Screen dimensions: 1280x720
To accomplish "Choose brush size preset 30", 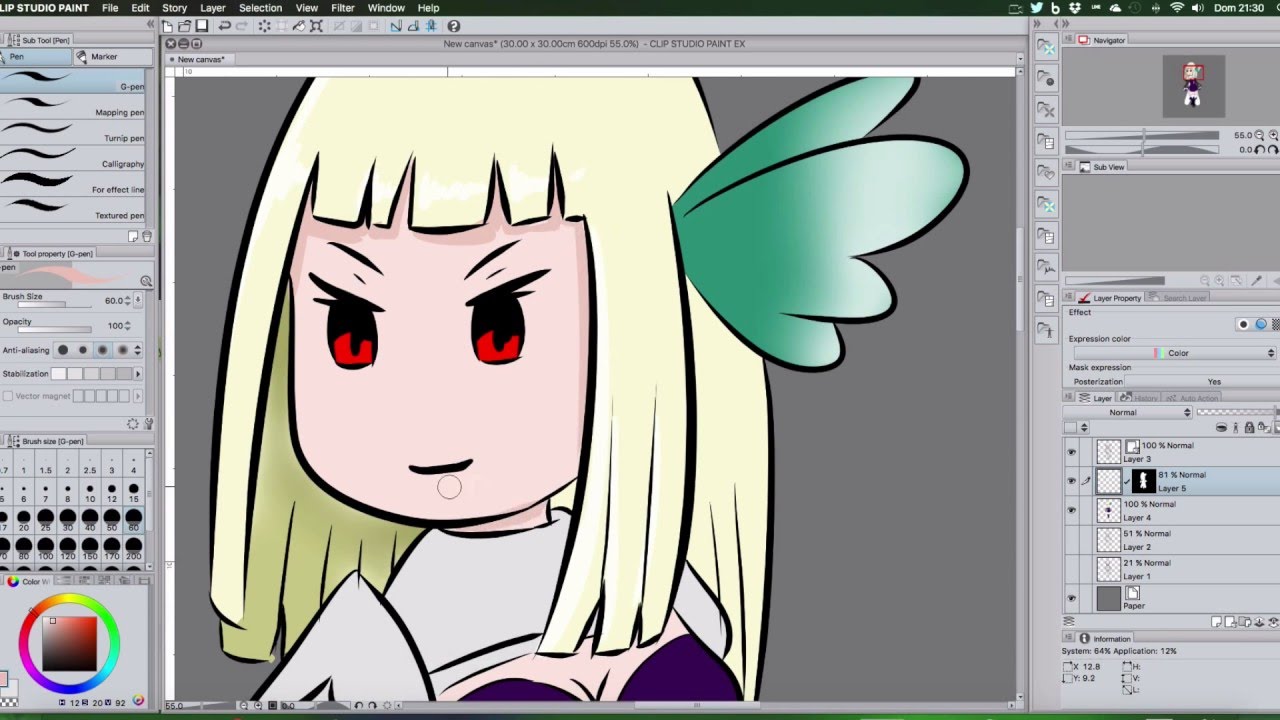I will tap(68, 520).
